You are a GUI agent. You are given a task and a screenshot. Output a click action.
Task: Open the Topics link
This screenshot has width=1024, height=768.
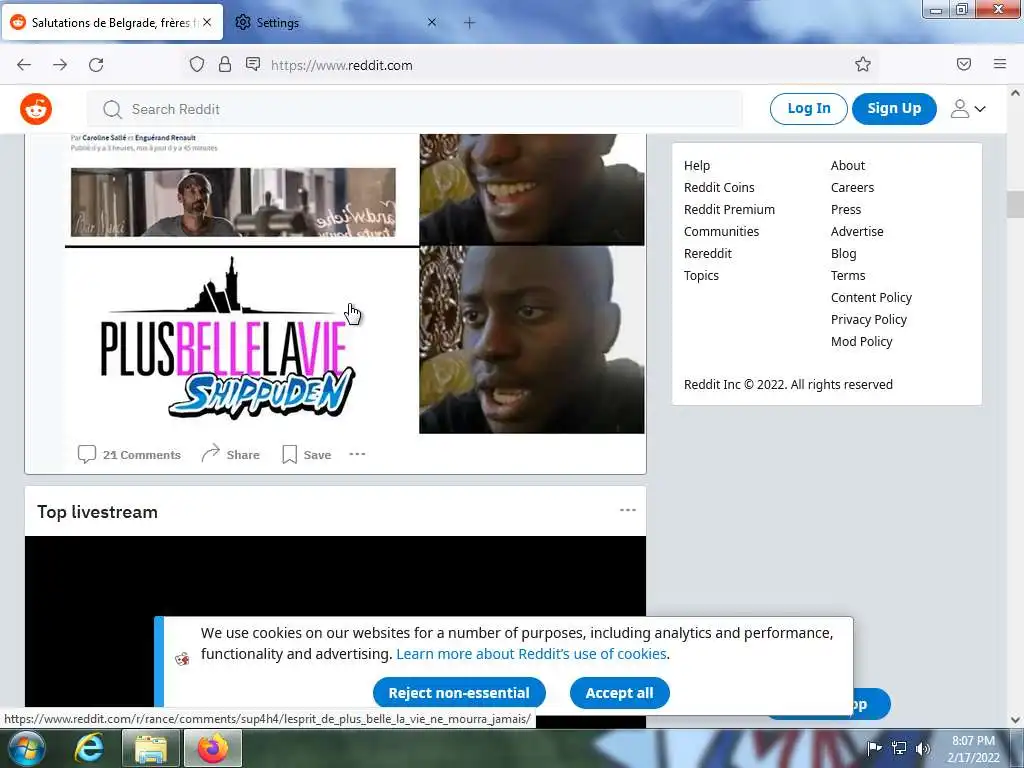tap(701, 276)
